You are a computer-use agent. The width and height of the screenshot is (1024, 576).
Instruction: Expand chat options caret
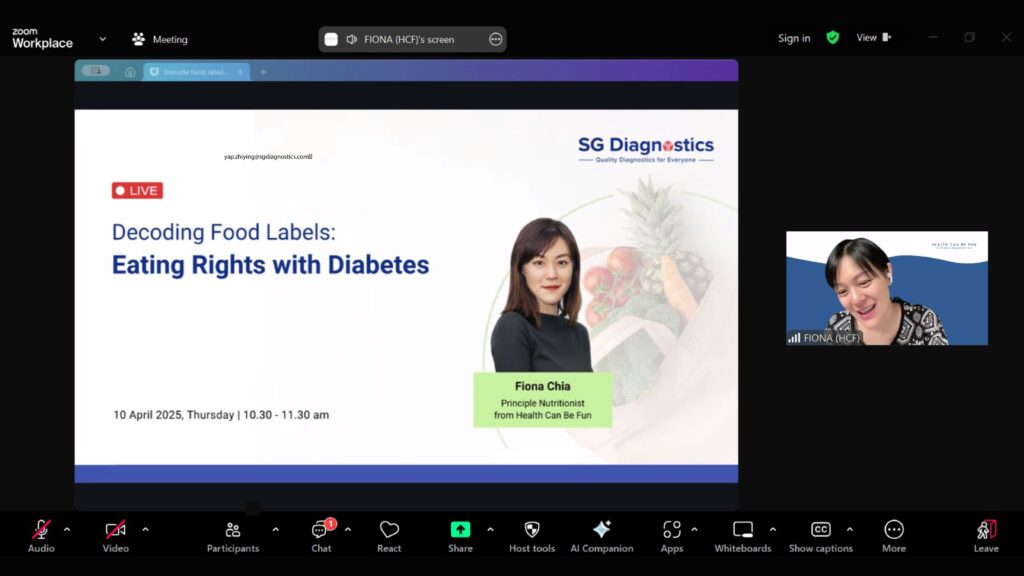(347, 530)
